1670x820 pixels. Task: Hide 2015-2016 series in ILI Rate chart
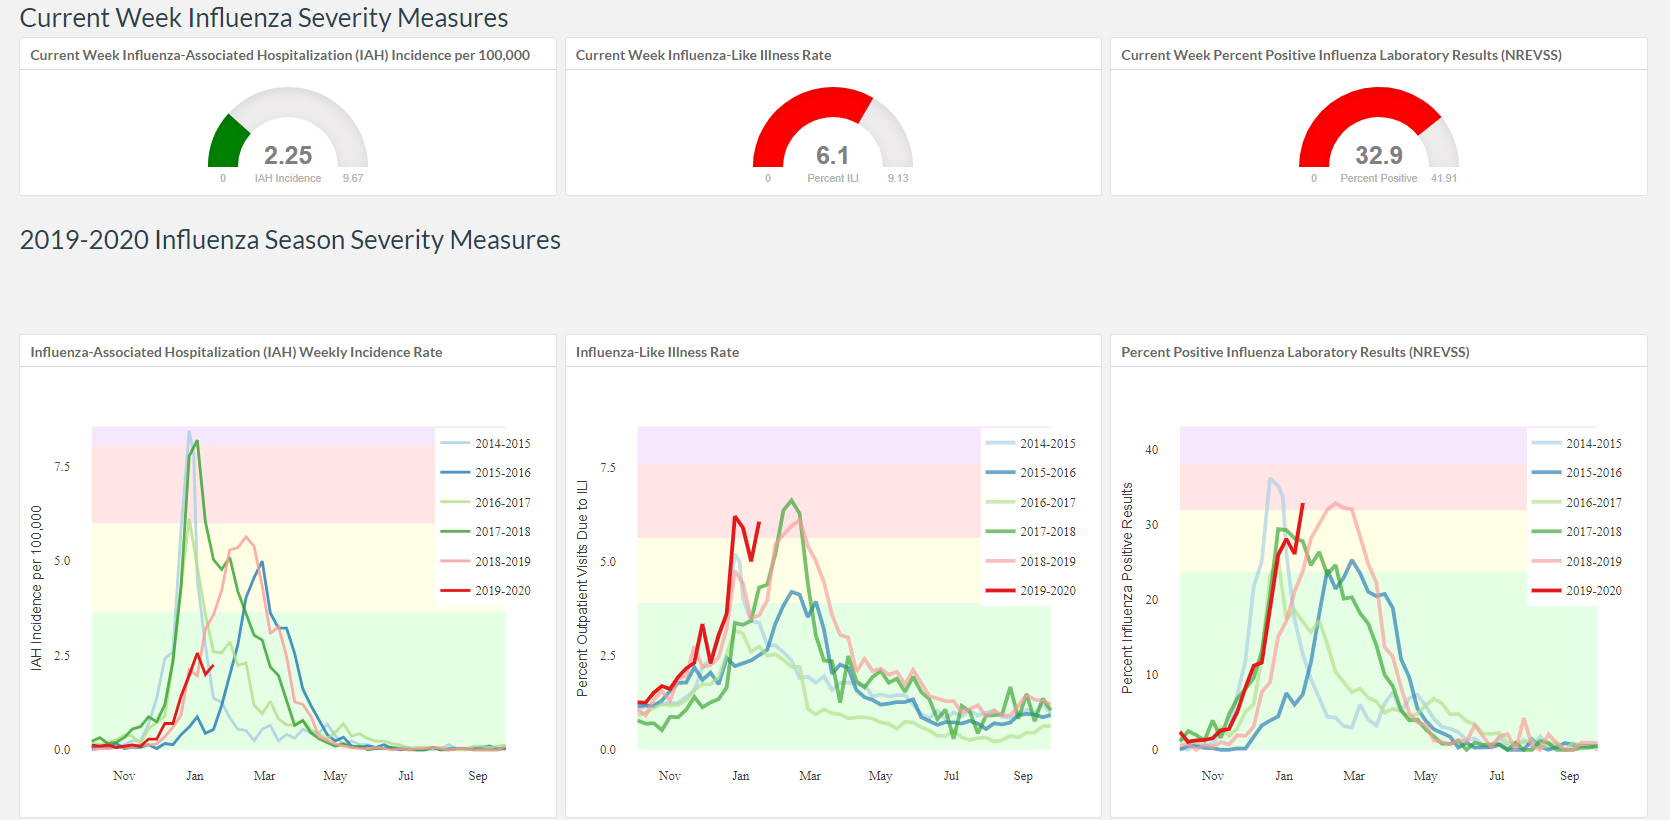point(1031,472)
